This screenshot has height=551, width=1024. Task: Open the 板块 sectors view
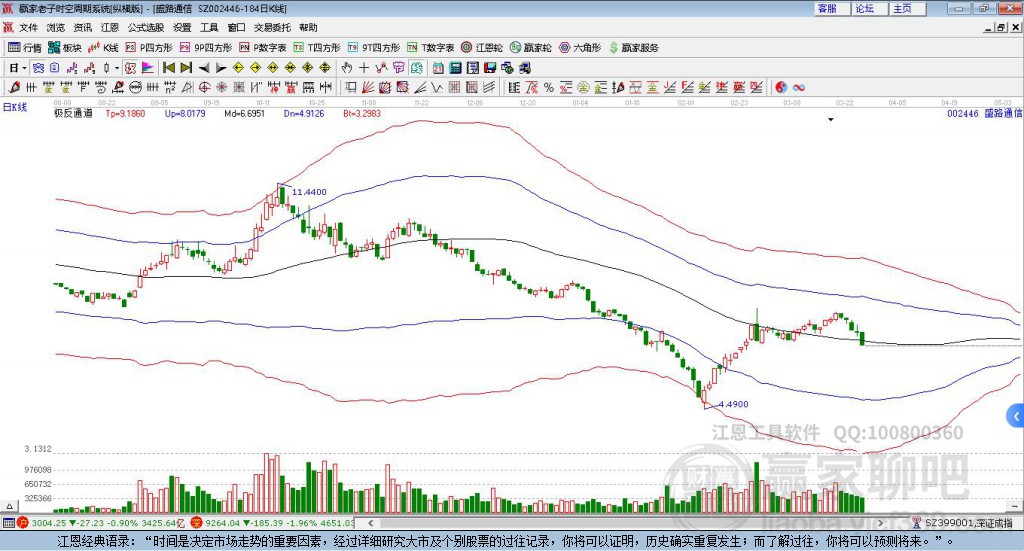click(64, 48)
